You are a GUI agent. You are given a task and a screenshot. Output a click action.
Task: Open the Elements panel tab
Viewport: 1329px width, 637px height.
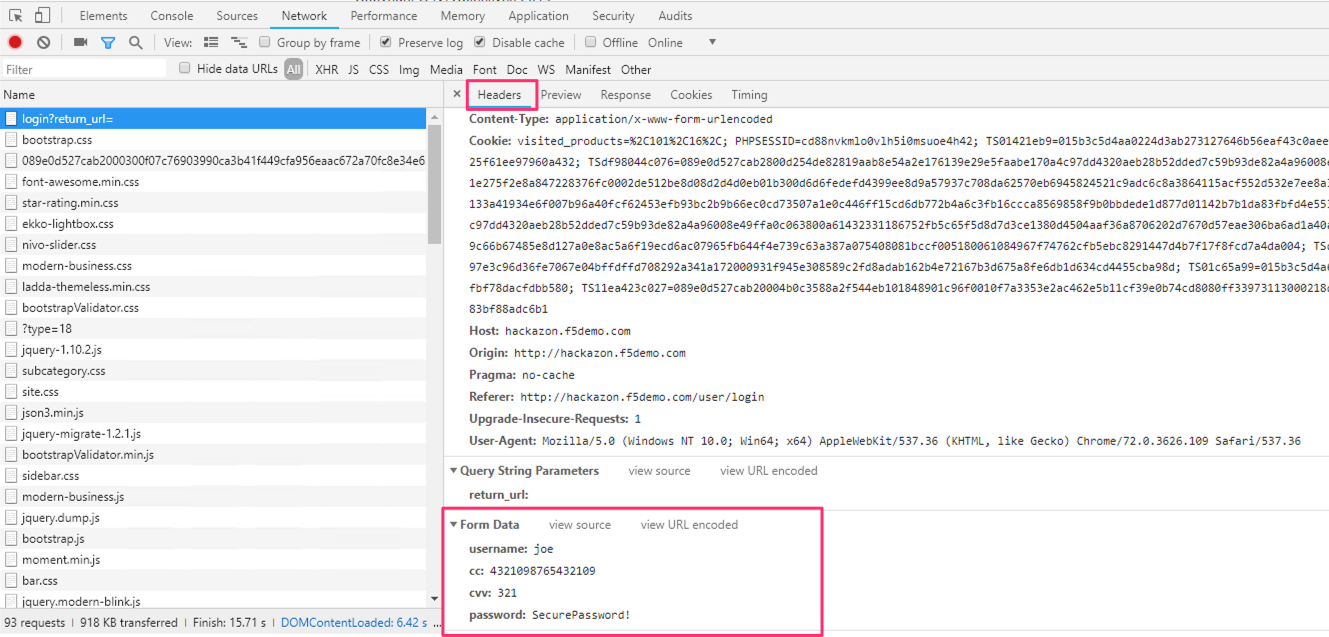coord(103,16)
